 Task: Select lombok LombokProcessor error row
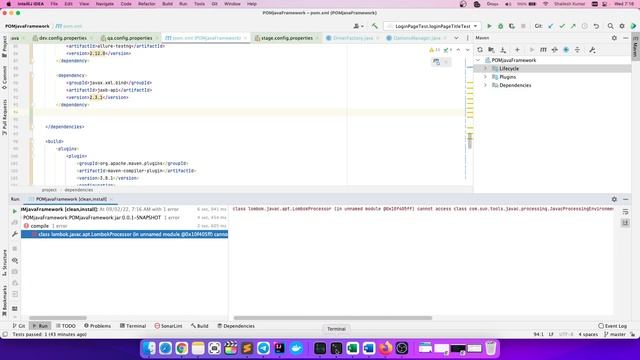pos(124,234)
